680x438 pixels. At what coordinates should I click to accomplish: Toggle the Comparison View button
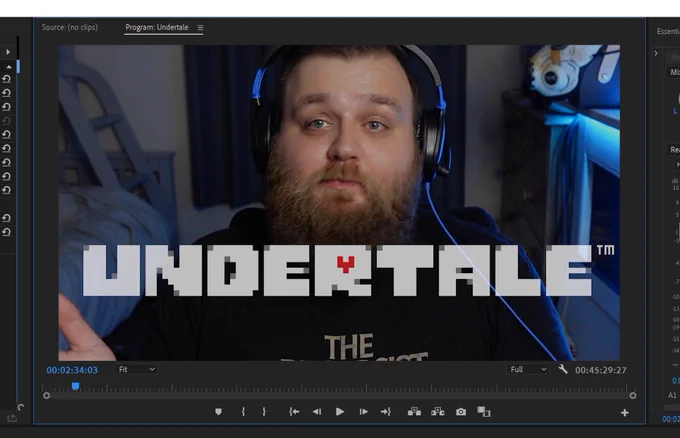484,412
